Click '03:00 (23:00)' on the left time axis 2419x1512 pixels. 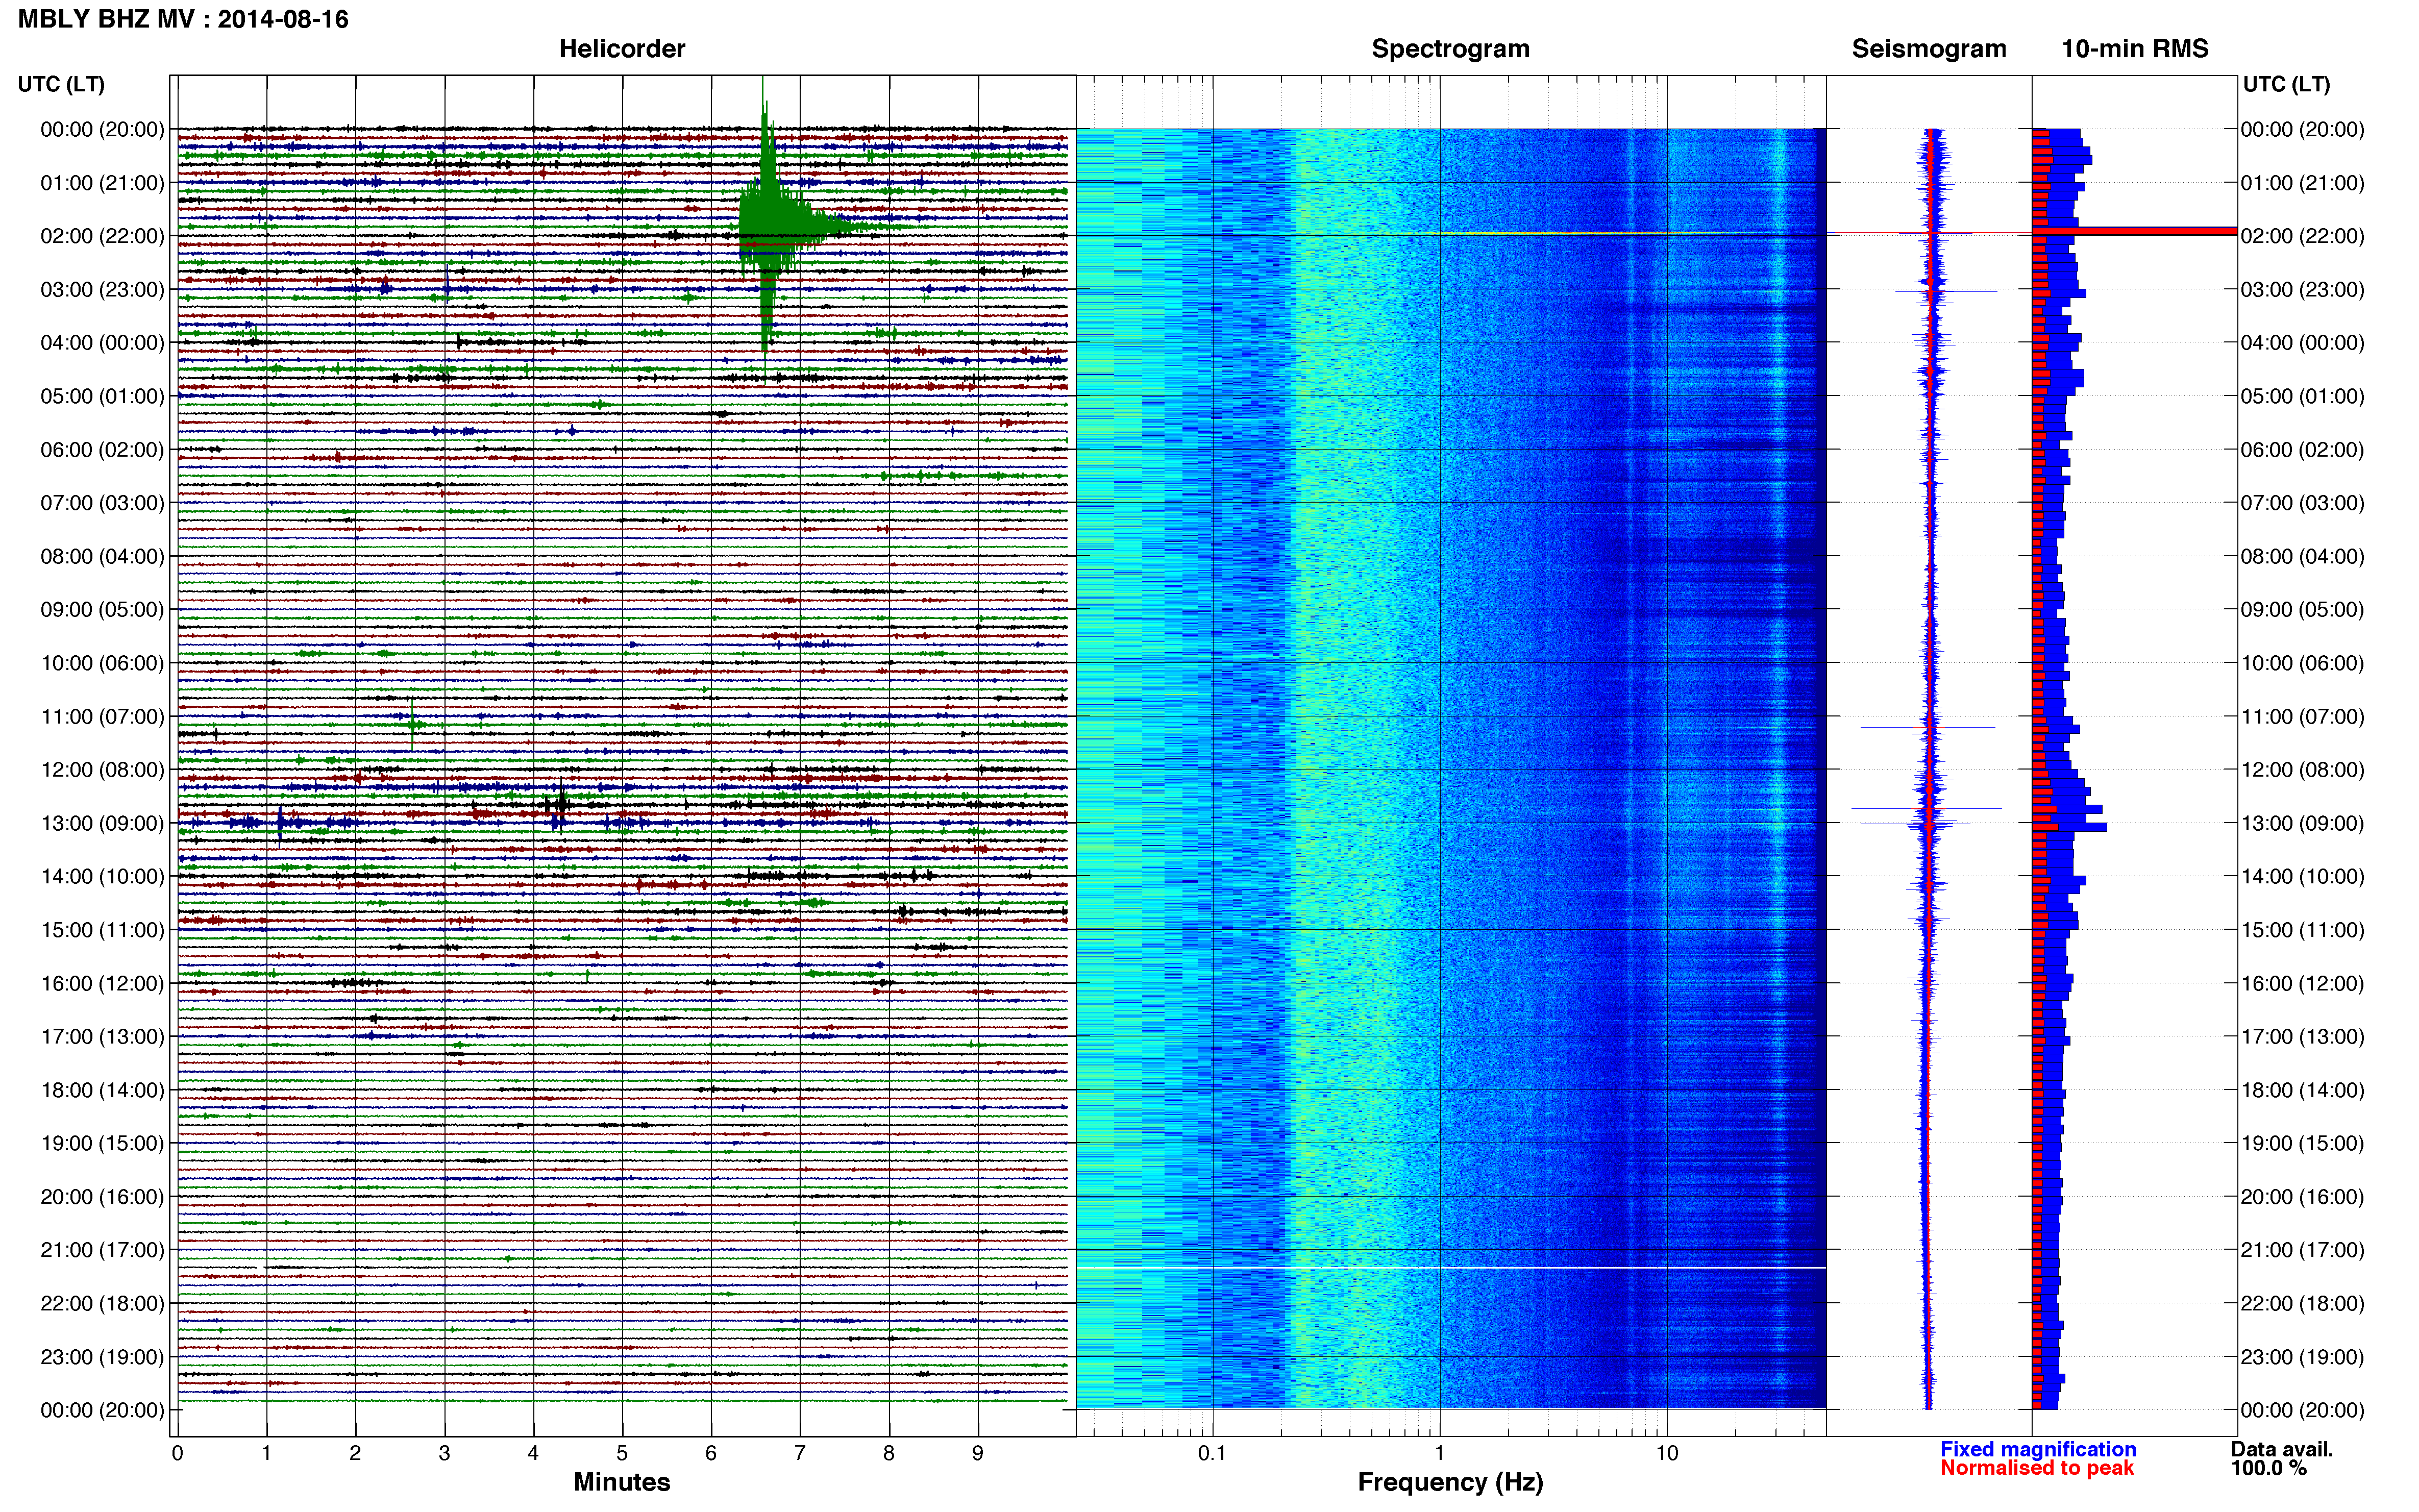click(102, 290)
